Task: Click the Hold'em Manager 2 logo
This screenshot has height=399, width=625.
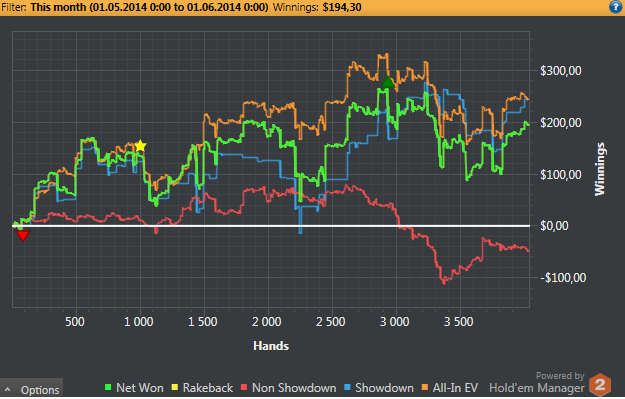Action: [x=600, y=385]
